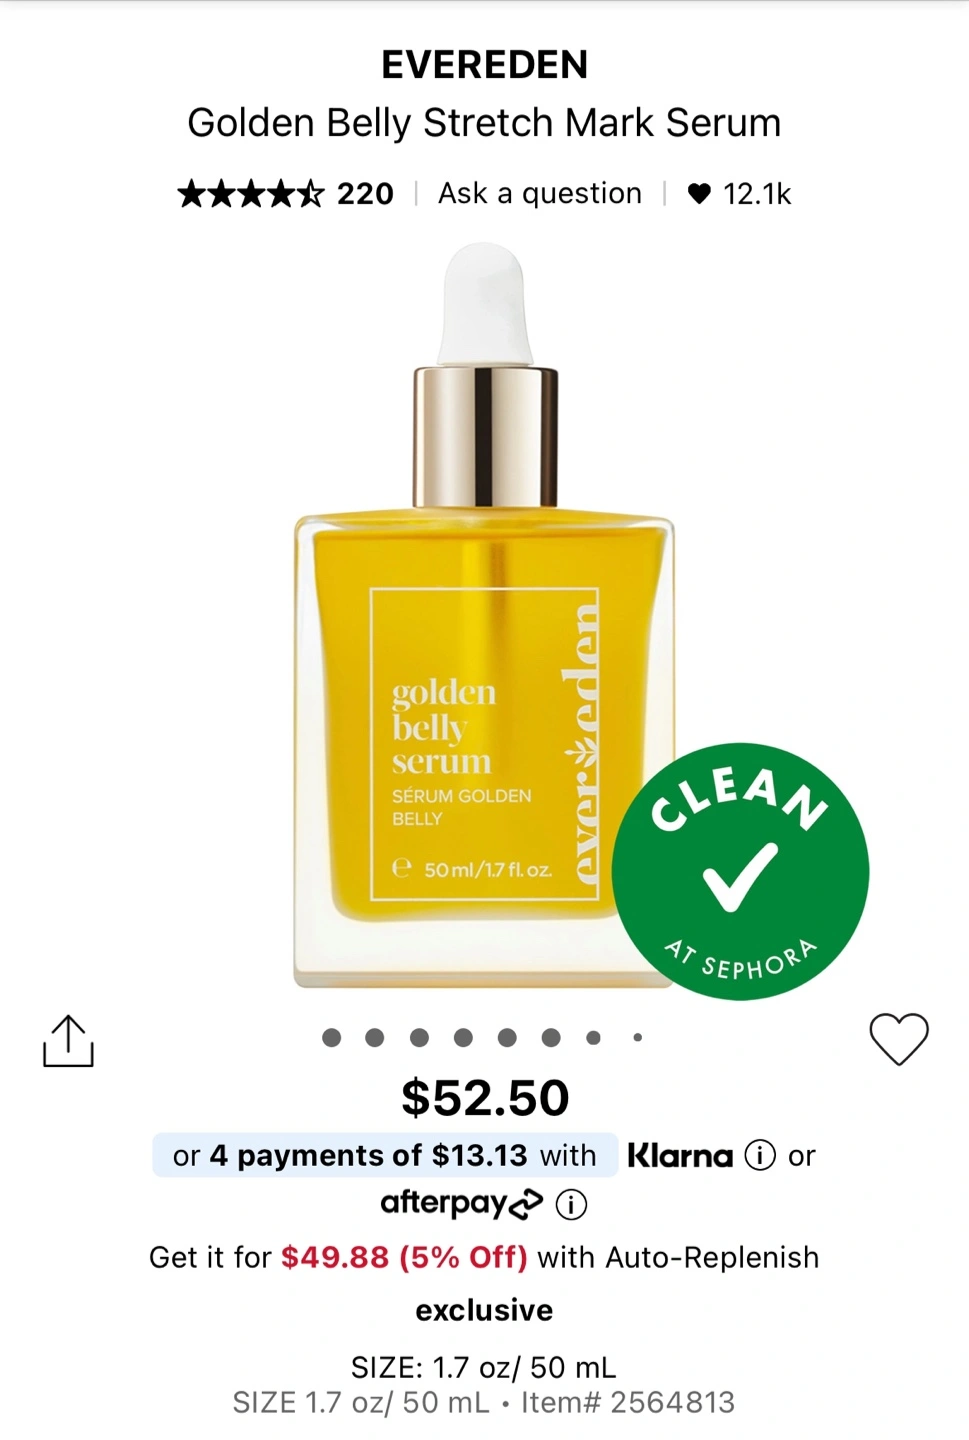Open Klarna info circle icon
Image resolution: width=969 pixels, height=1440 pixels.
point(760,1155)
